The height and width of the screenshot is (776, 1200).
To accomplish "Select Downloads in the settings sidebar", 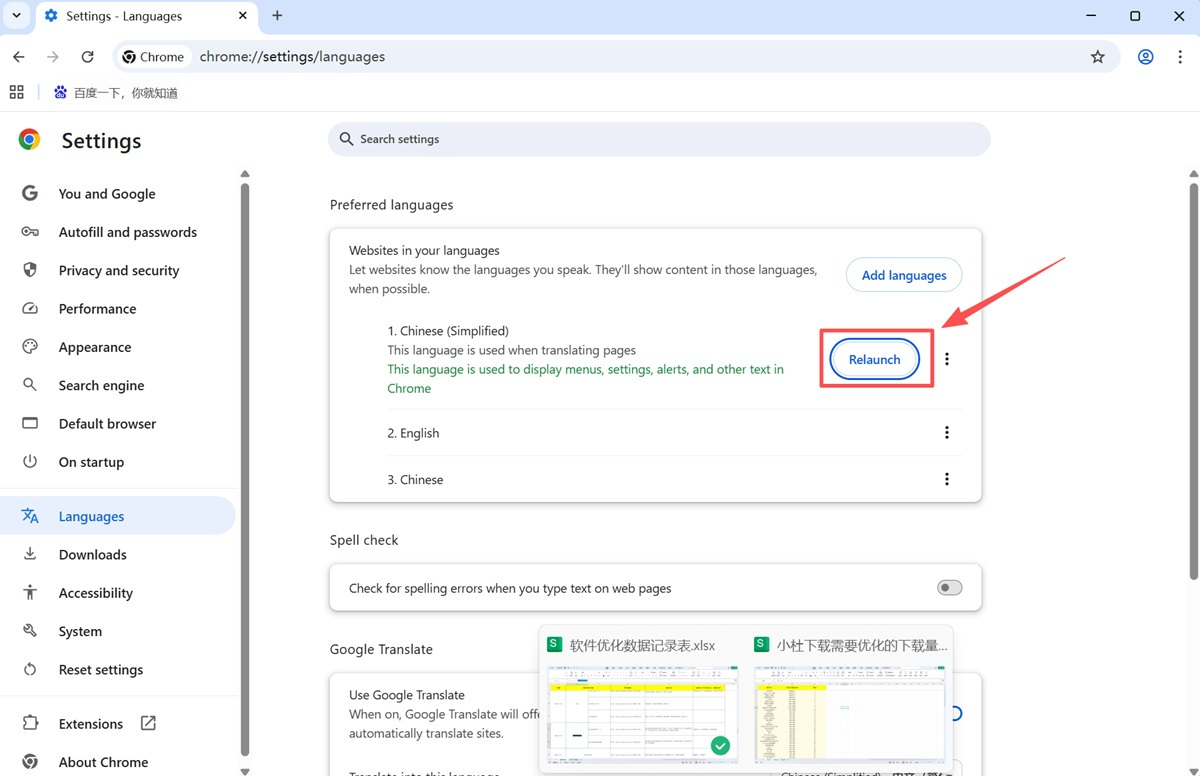I will [92, 555].
